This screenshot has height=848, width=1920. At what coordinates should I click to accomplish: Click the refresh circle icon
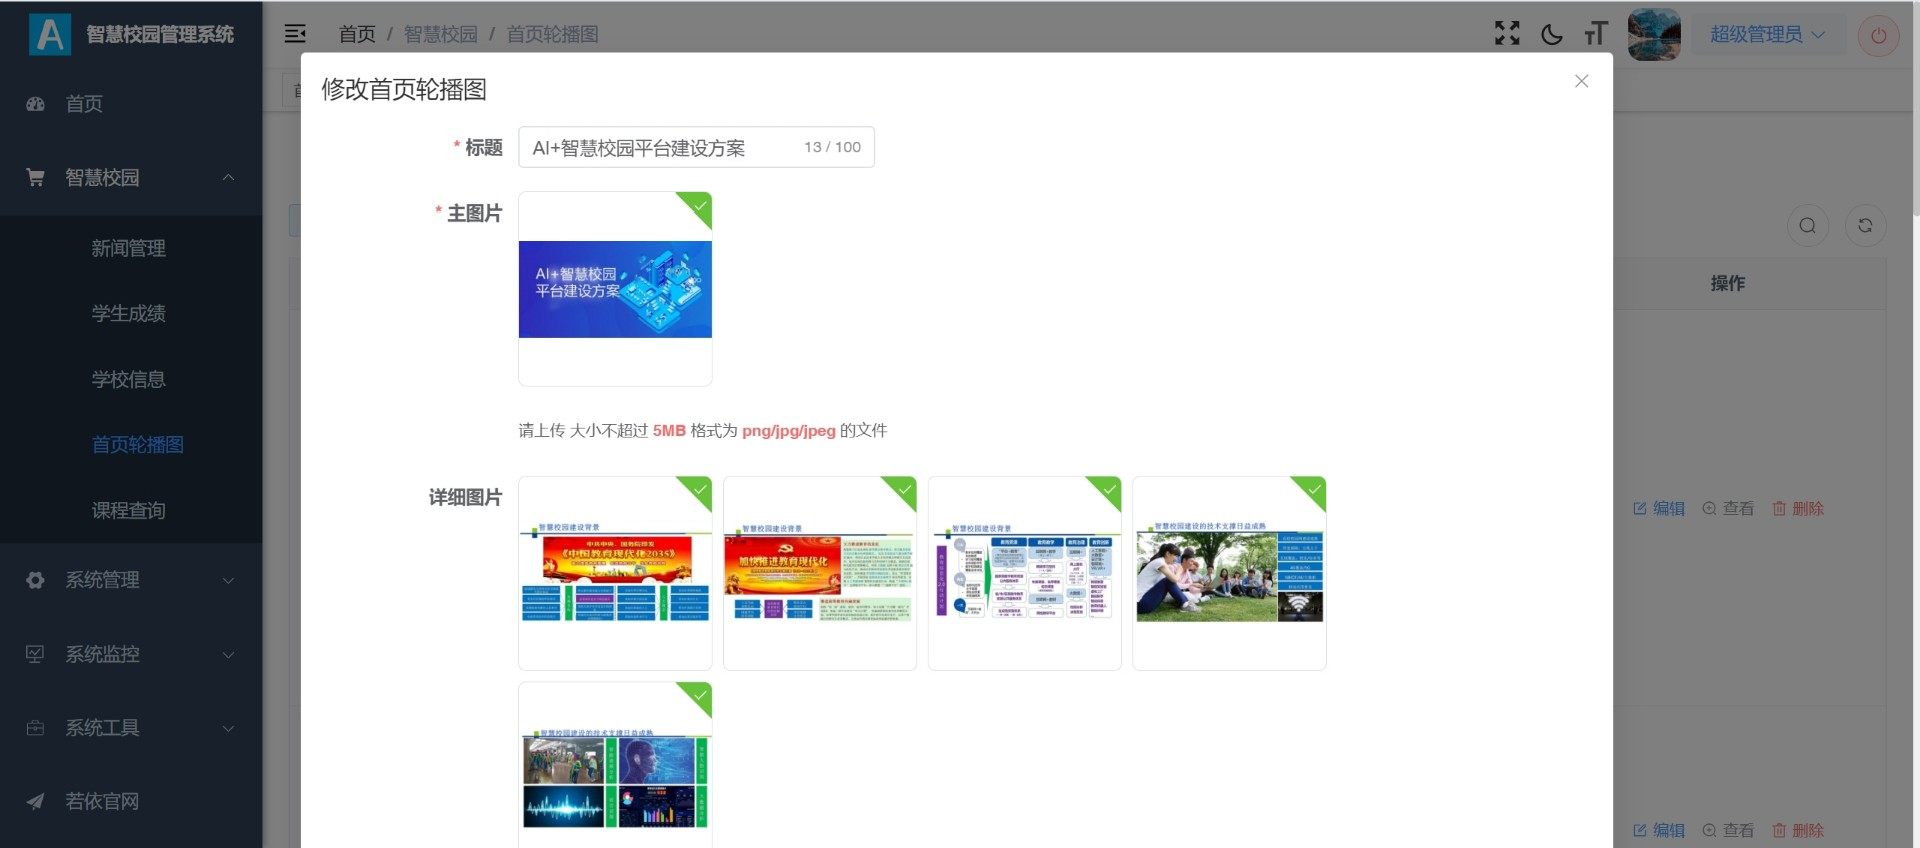click(x=1865, y=226)
